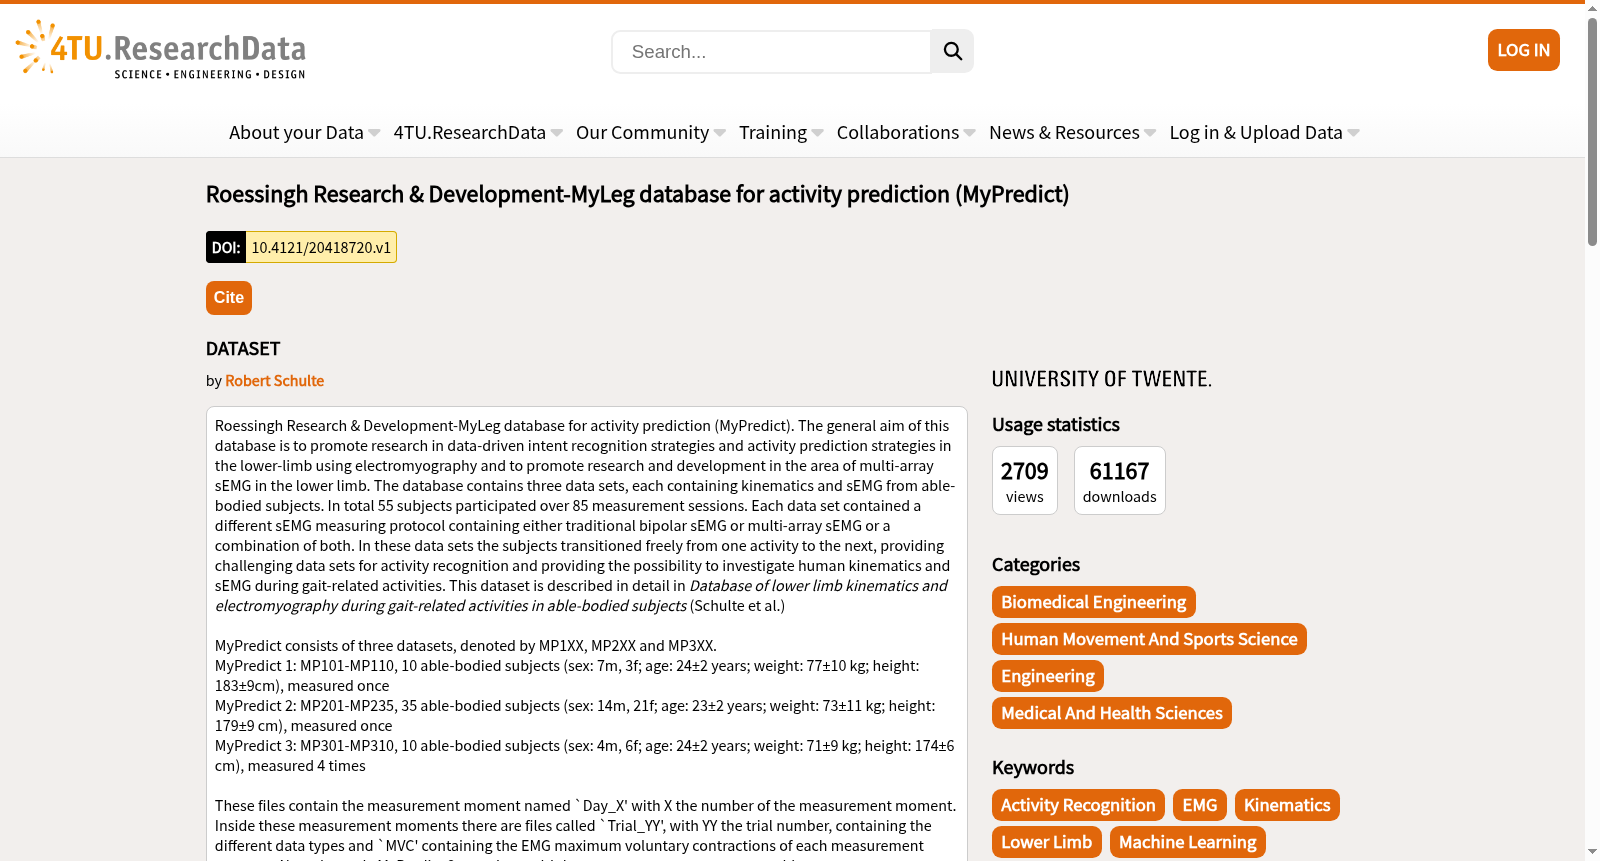Click the magnifying glass search icon
The height and width of the screenshot is (861, 1600).
coord(952,51)
